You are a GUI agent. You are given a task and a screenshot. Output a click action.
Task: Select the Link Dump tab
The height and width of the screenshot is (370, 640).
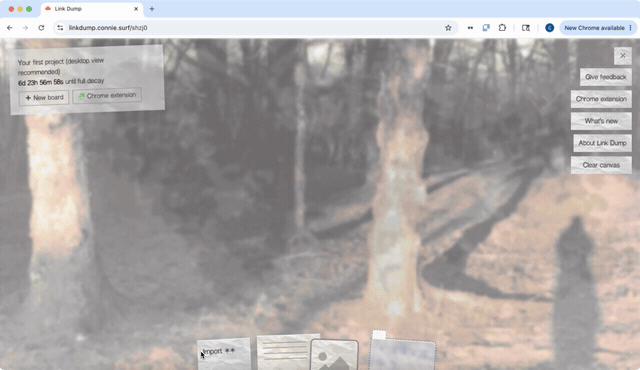(x=91, y=9)
